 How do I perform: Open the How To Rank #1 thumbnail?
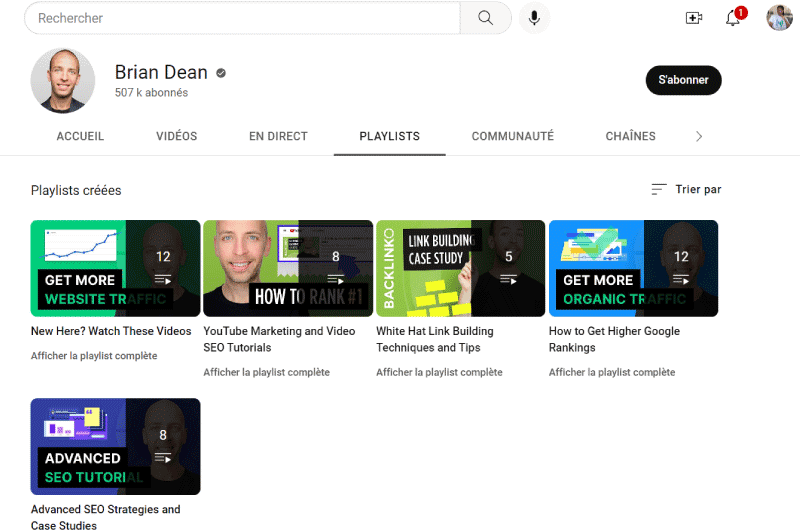288,268
